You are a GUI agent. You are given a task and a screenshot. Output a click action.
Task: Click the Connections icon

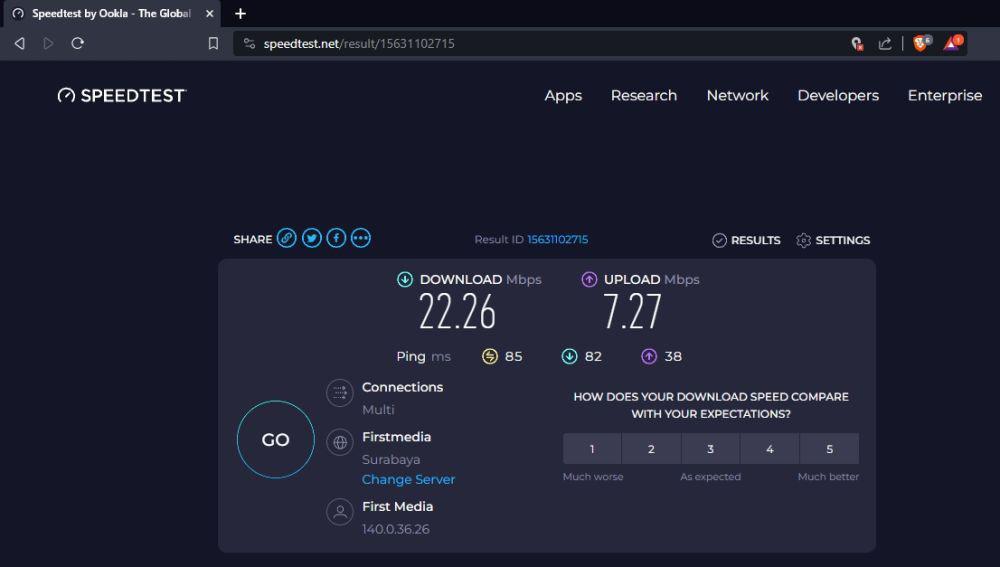340,393
